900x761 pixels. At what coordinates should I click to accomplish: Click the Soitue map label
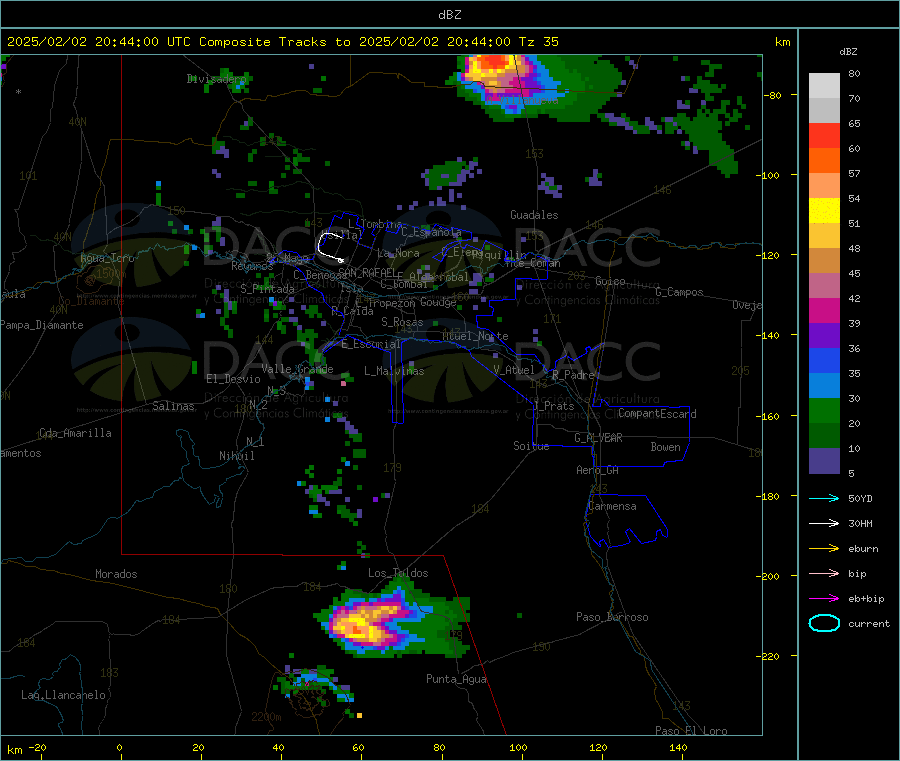[531, 446]
